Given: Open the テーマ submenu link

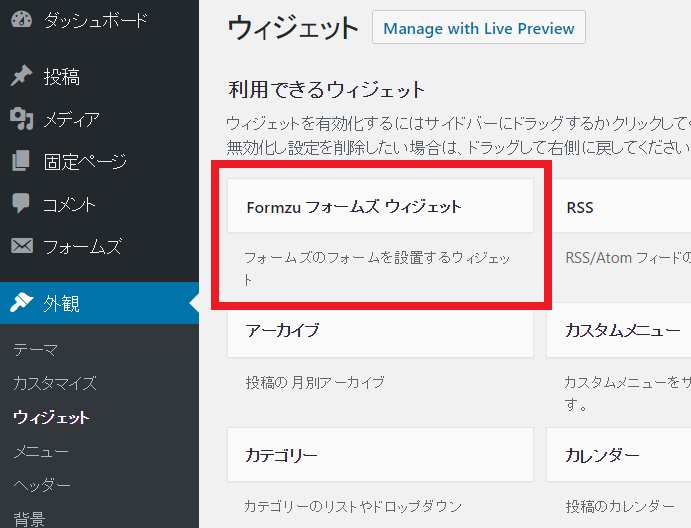Looking at the screenshot, I should pyautogui.click(x=35, y=350).
